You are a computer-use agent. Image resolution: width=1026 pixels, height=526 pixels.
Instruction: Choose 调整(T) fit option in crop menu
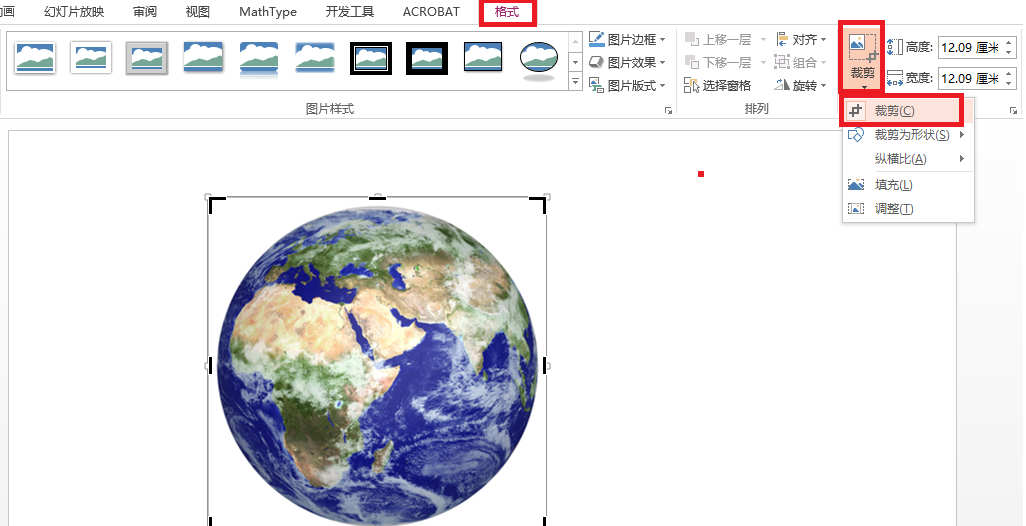(893, 209)
